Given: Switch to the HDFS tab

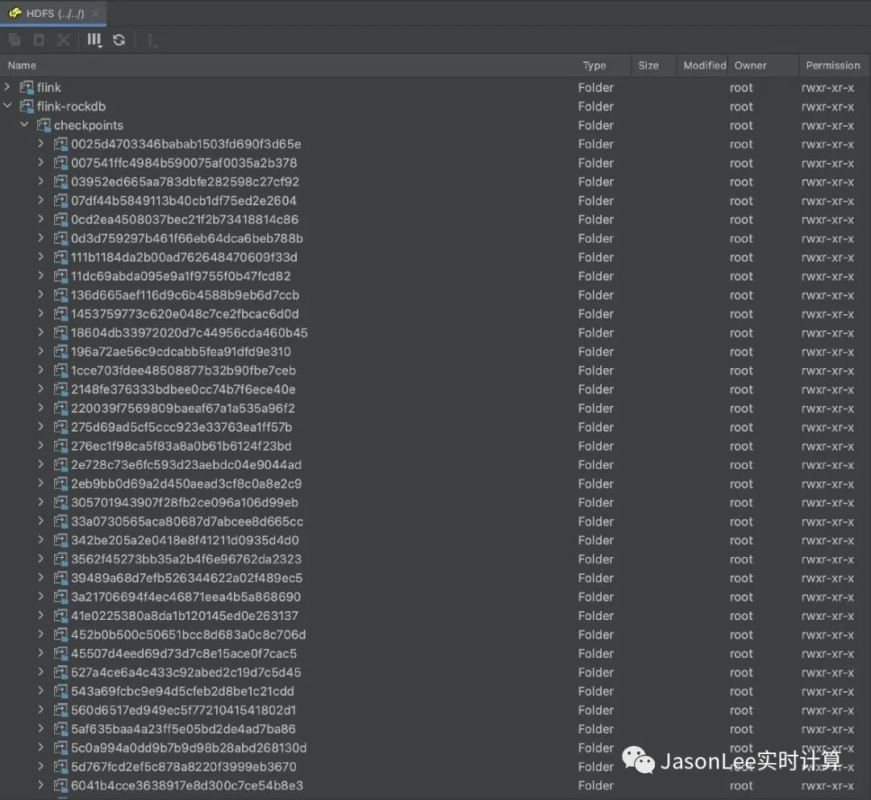Looking at the screenshot, I should click(x=48, y=13).
